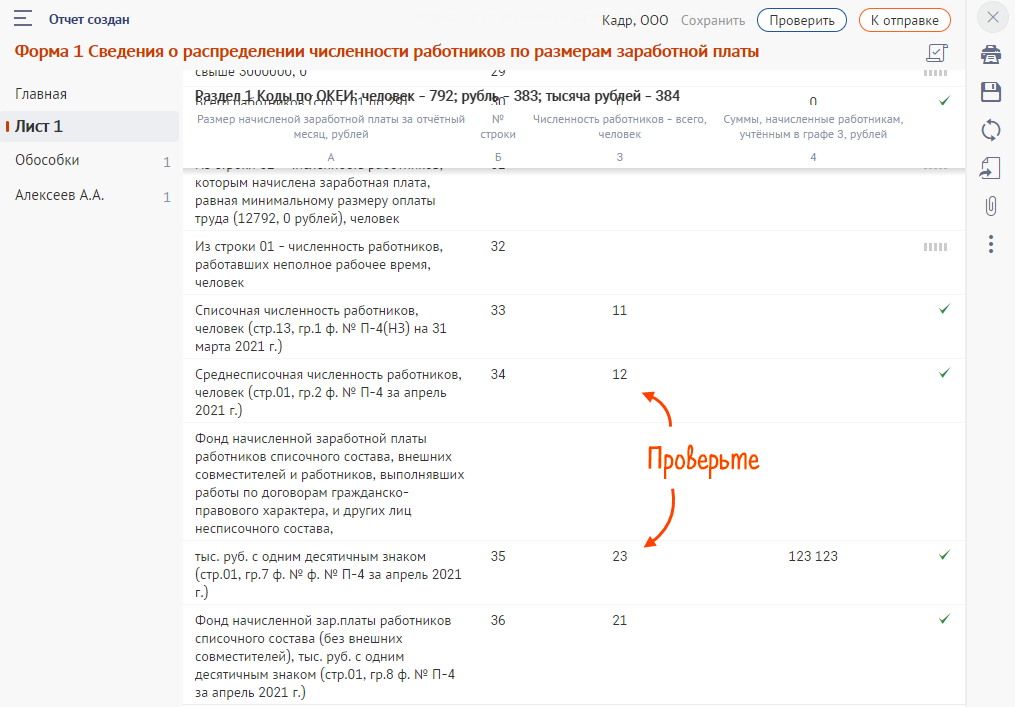1015x707 pixels.
Task: Click value 23 in row 35
Action: (619, 556)
